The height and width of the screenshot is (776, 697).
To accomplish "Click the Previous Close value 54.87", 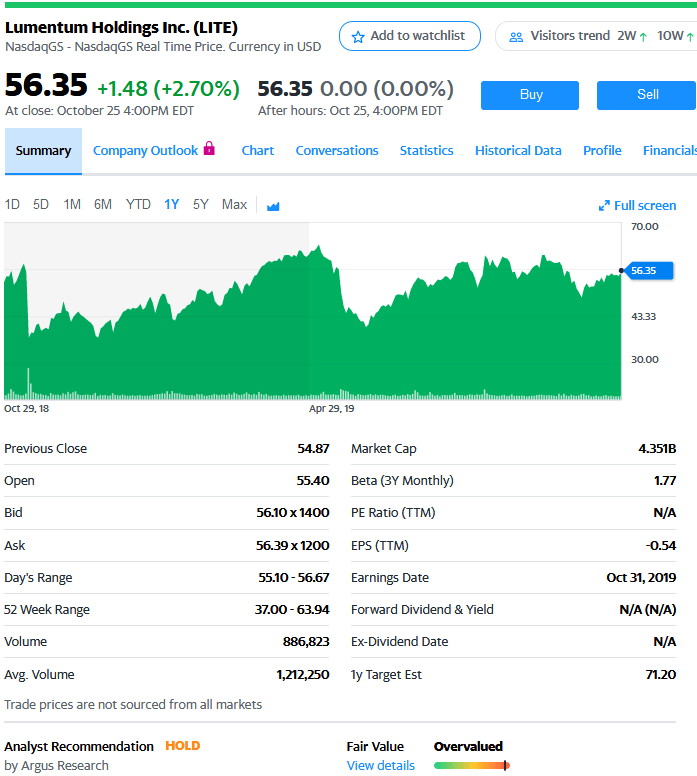I will 313,448.
